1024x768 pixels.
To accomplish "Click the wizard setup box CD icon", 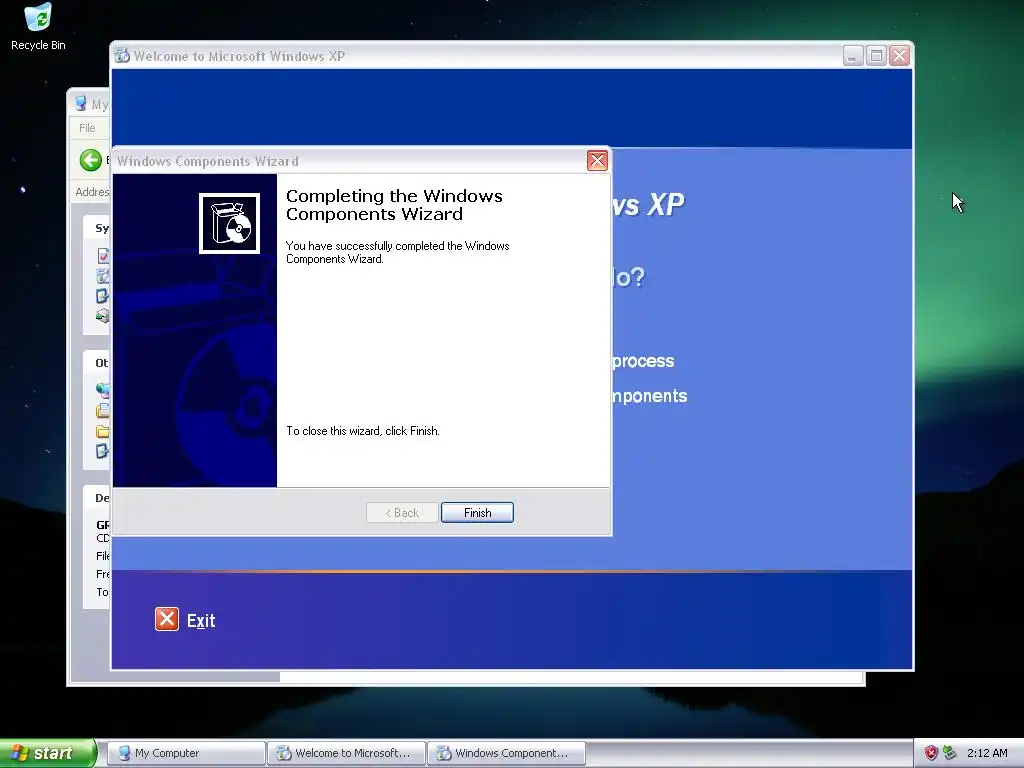I will (229, 223).
